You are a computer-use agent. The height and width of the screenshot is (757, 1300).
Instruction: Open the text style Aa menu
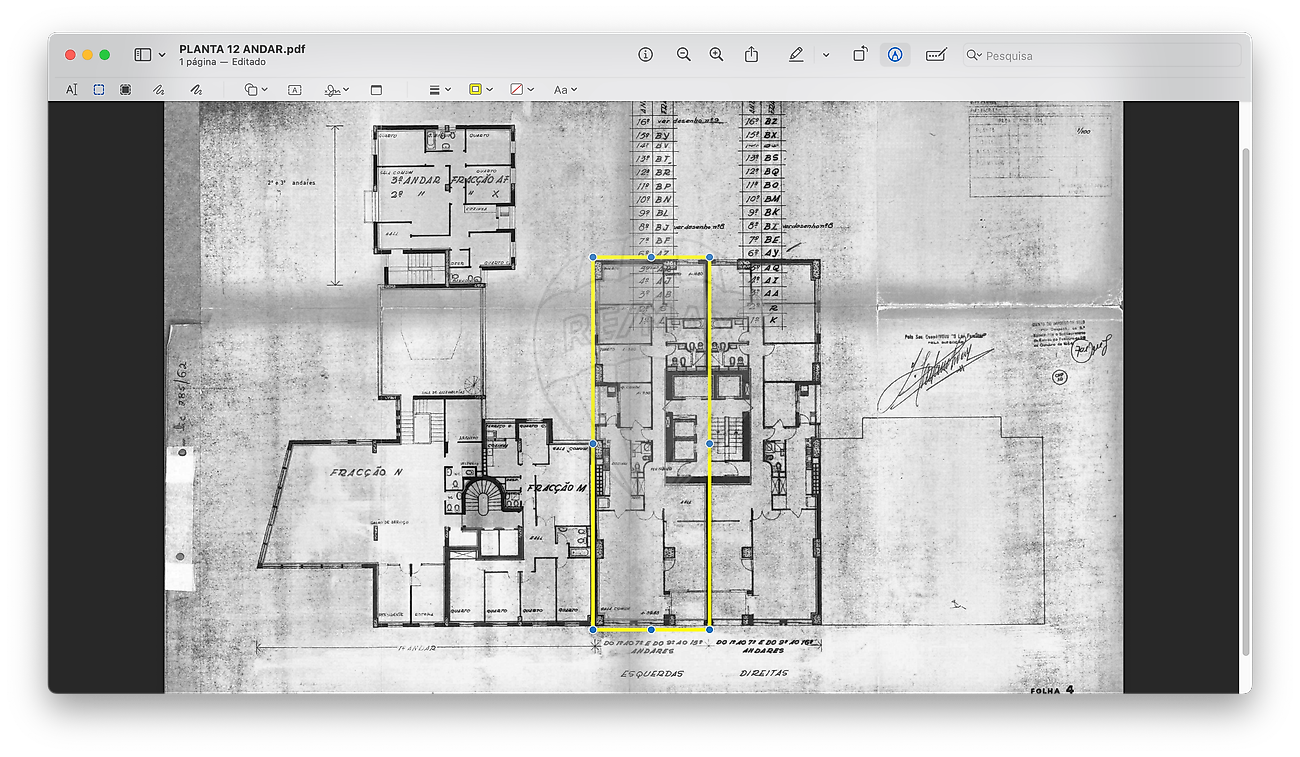click(x=565, y=90)
